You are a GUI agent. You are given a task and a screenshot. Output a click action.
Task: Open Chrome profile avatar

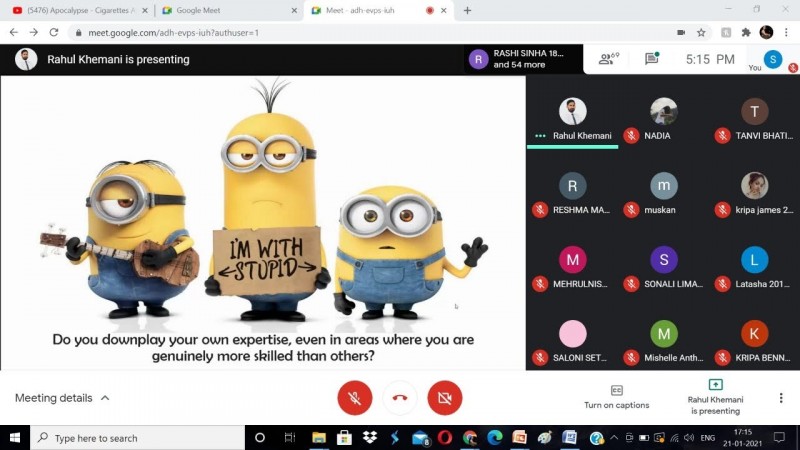click(x=766, y=32)
